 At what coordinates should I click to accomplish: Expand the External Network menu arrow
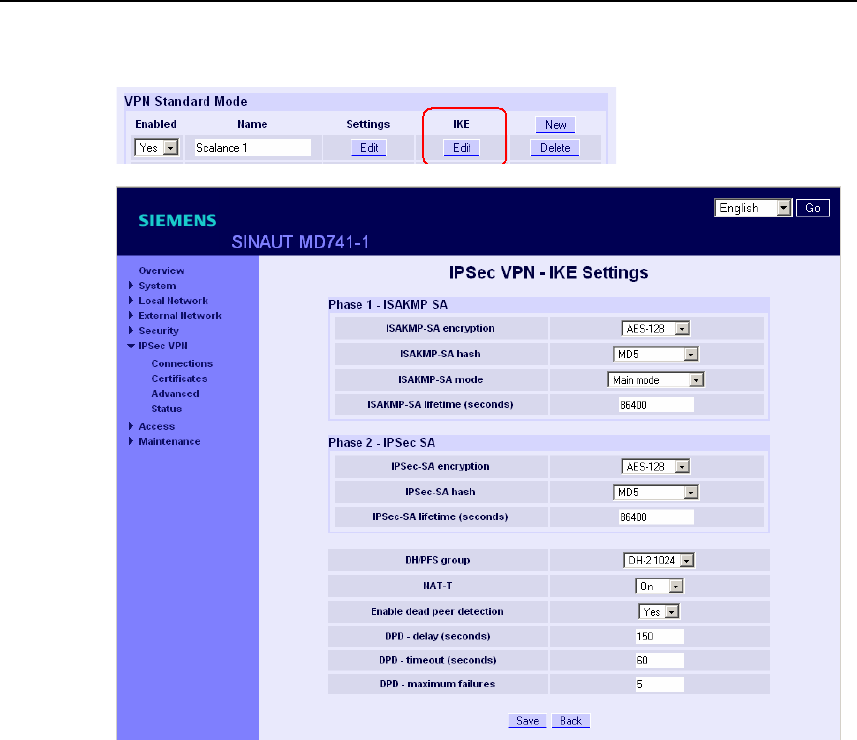click(131, 315)
